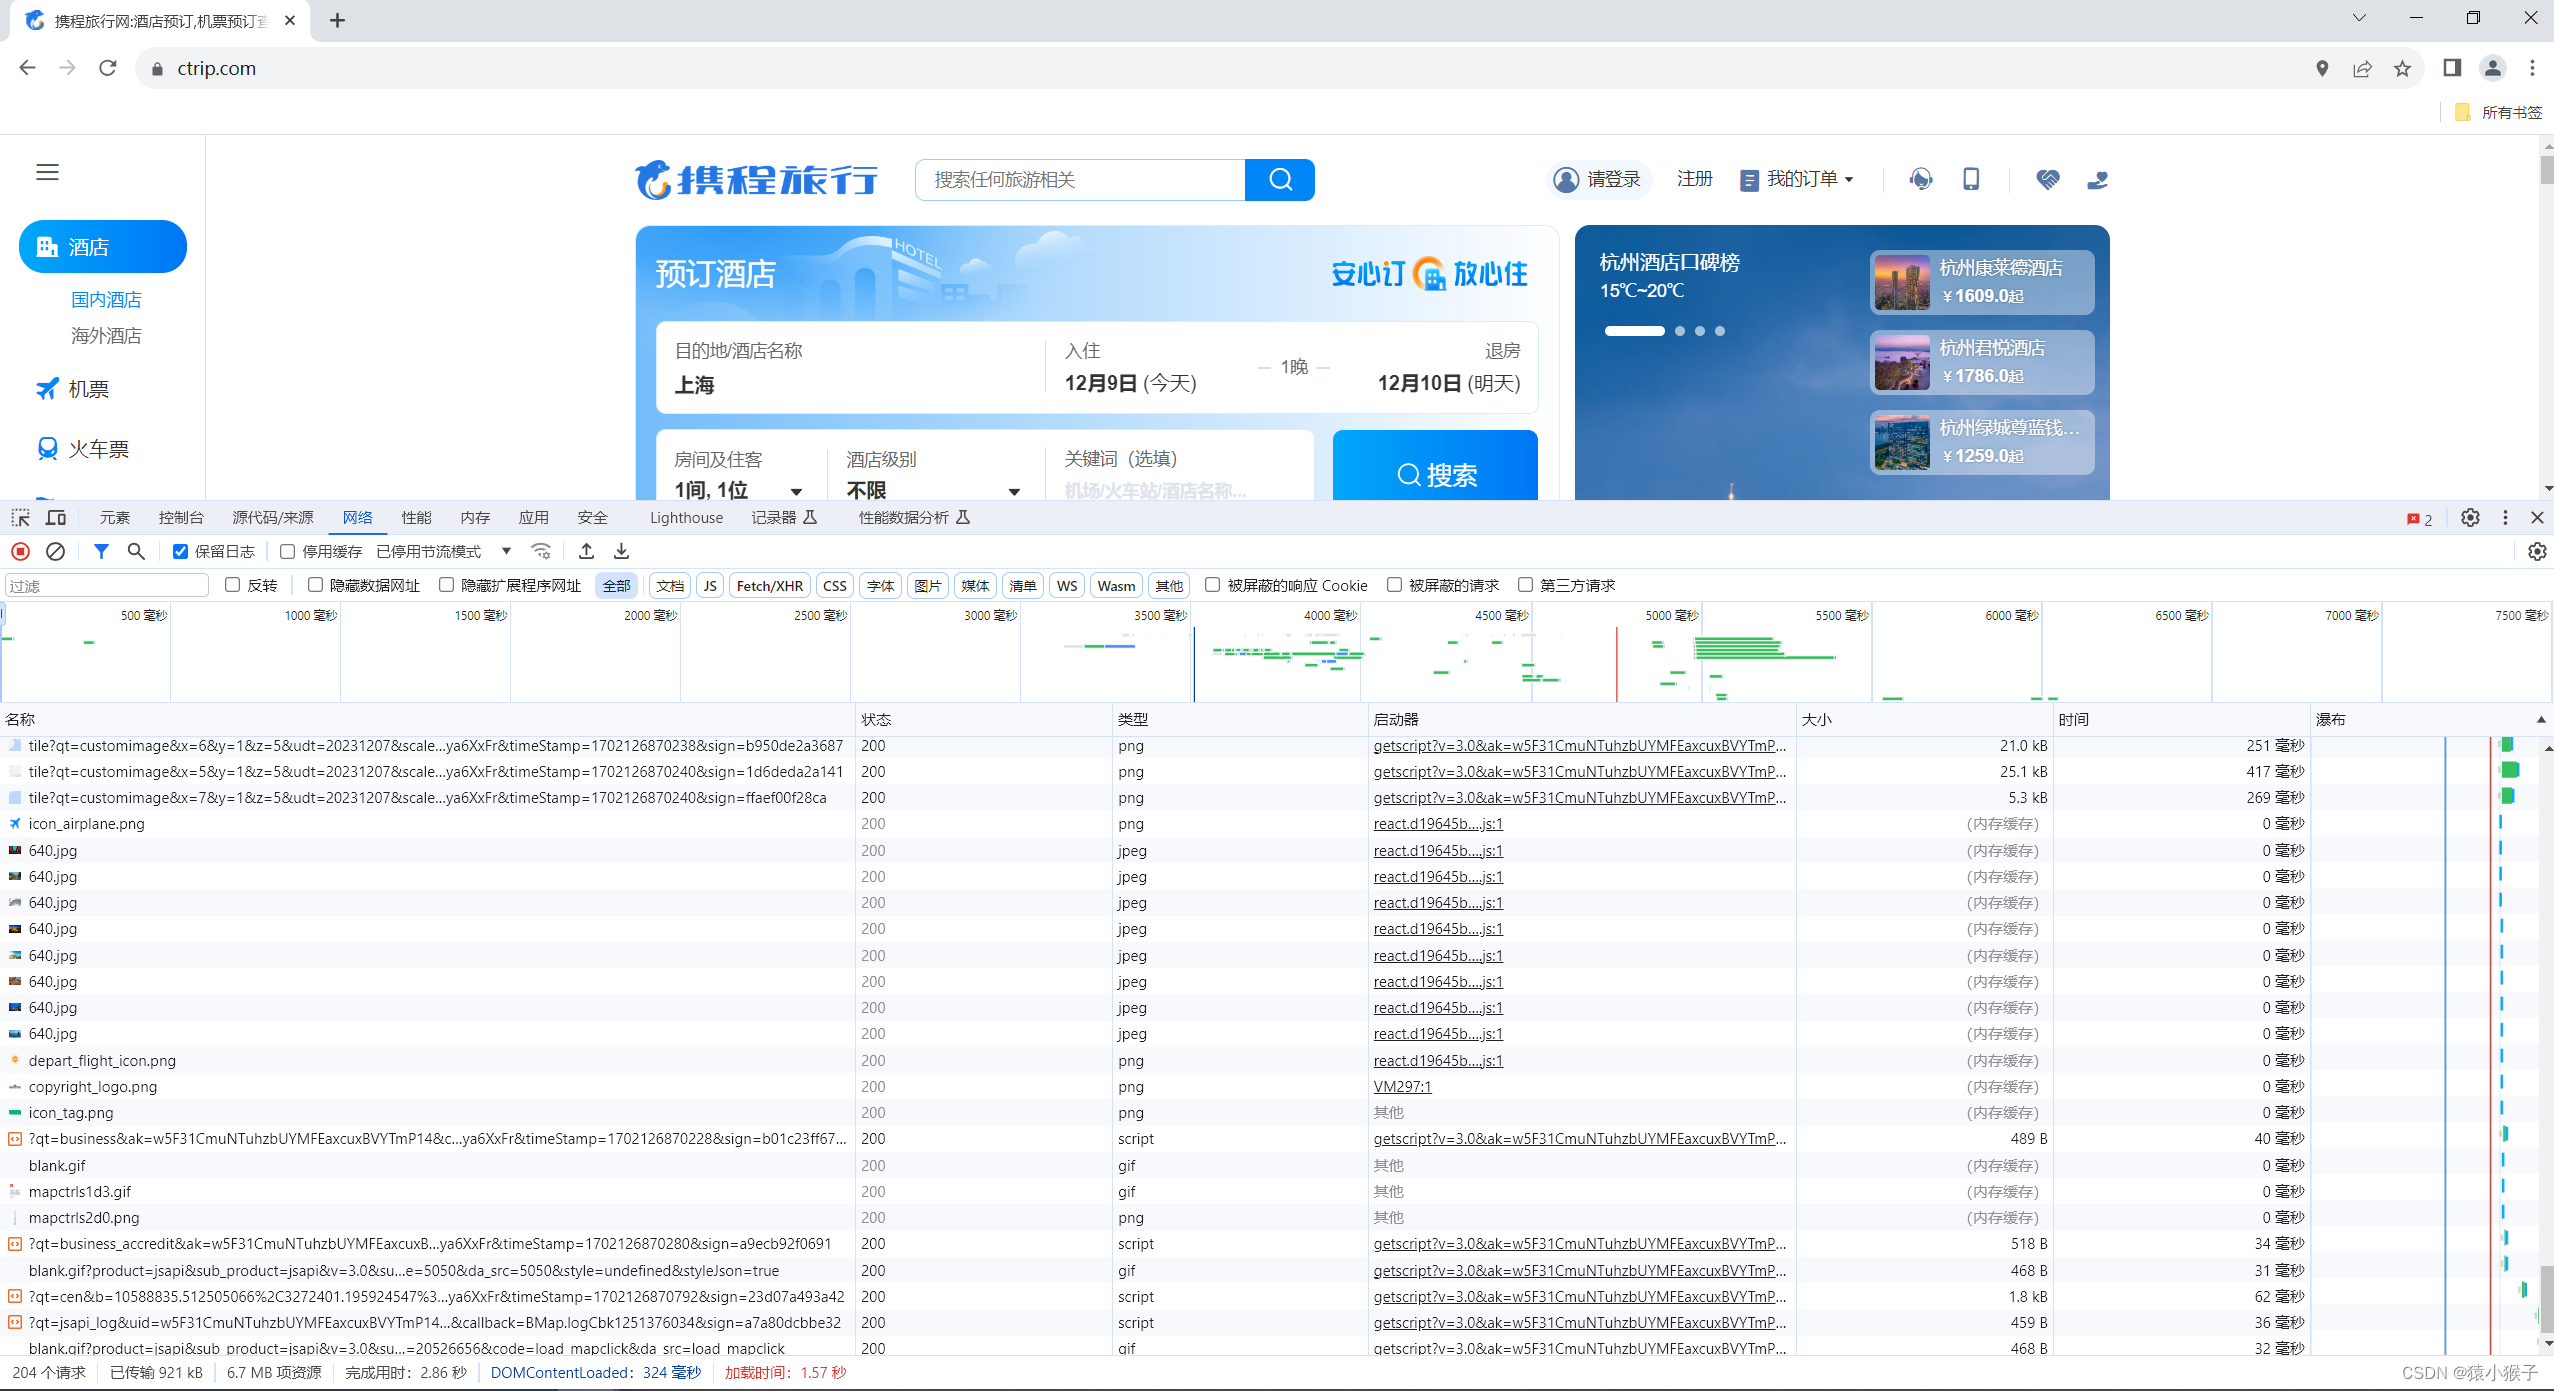Click the stop recording network log icon

tap(20, 551)
